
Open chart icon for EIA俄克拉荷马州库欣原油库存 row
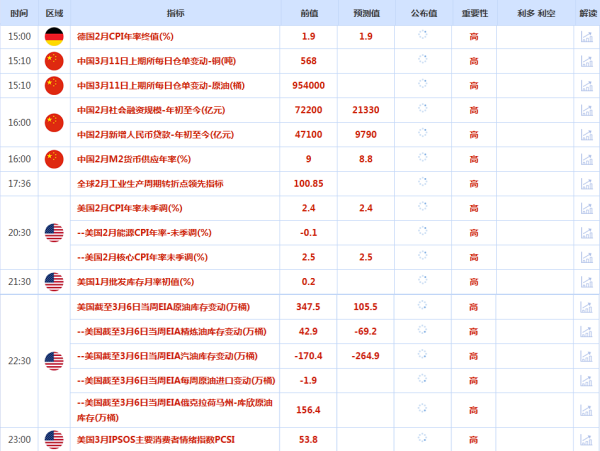coord(586,410)
